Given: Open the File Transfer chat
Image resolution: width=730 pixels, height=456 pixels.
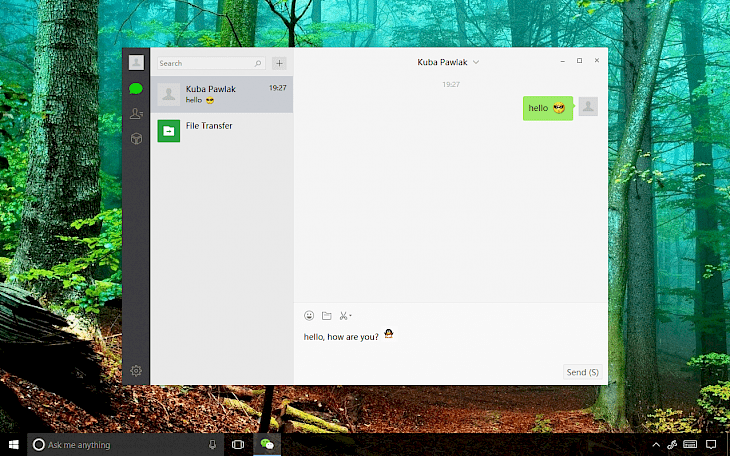Looking at the screenshot, I should (x=222, y=131).
